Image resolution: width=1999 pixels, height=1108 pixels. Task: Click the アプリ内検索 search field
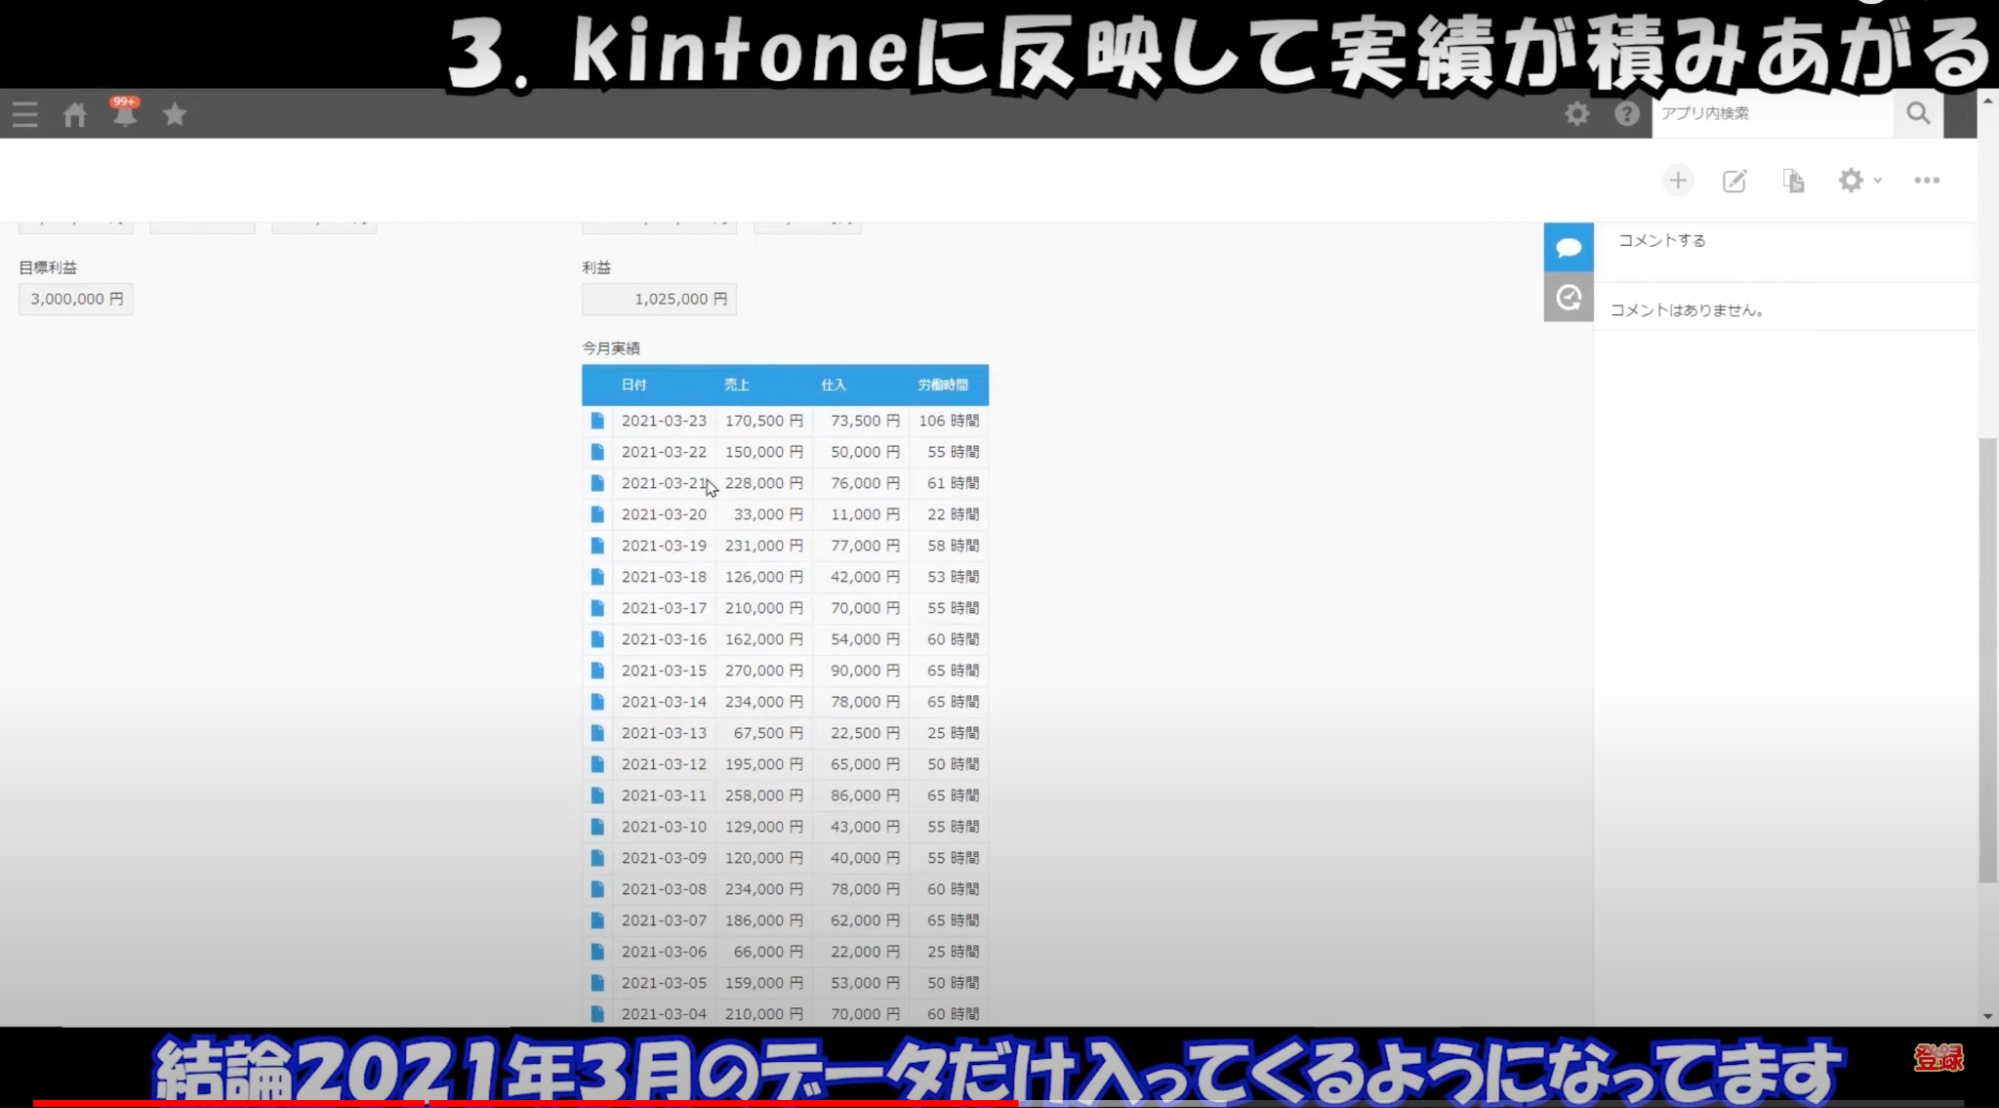[1772, 114]
